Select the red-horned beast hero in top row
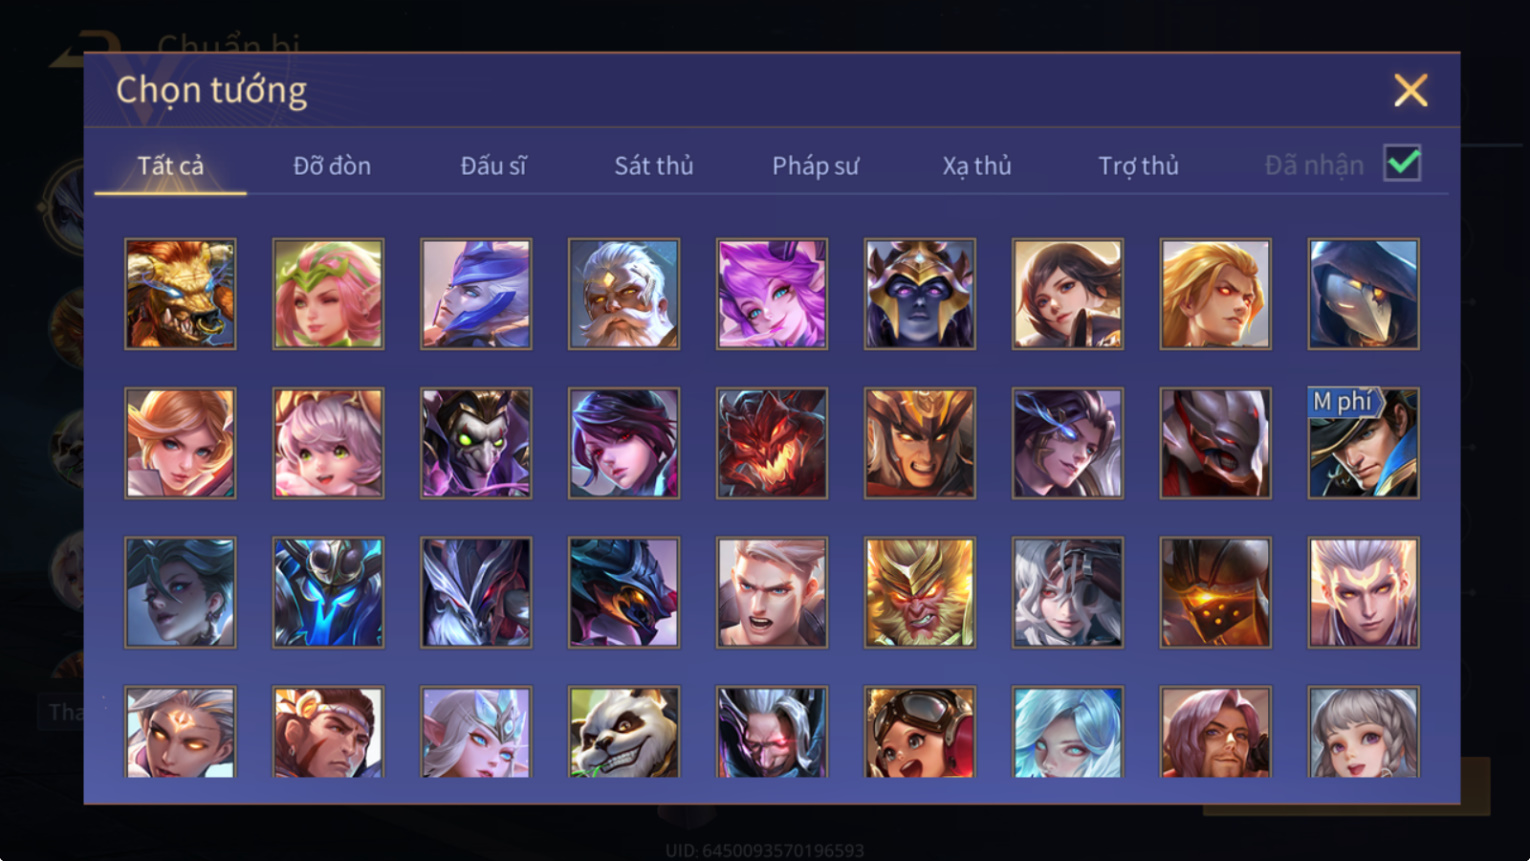This screenshot has height=861, width=1530. [x=180, y=294]
